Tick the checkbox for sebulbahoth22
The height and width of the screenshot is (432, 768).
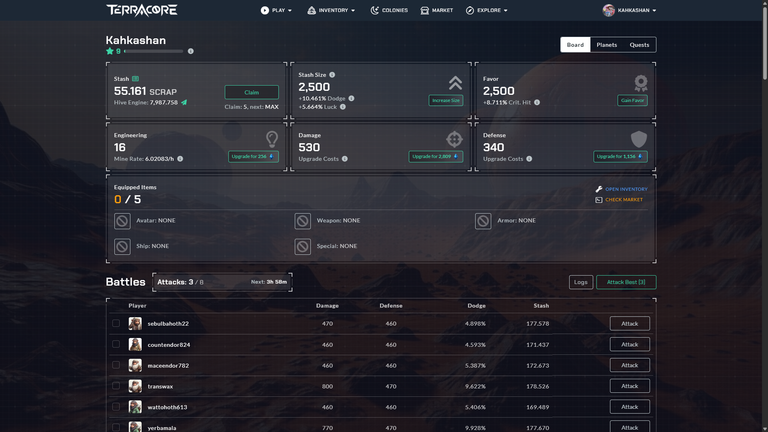(x=116, y=323)
